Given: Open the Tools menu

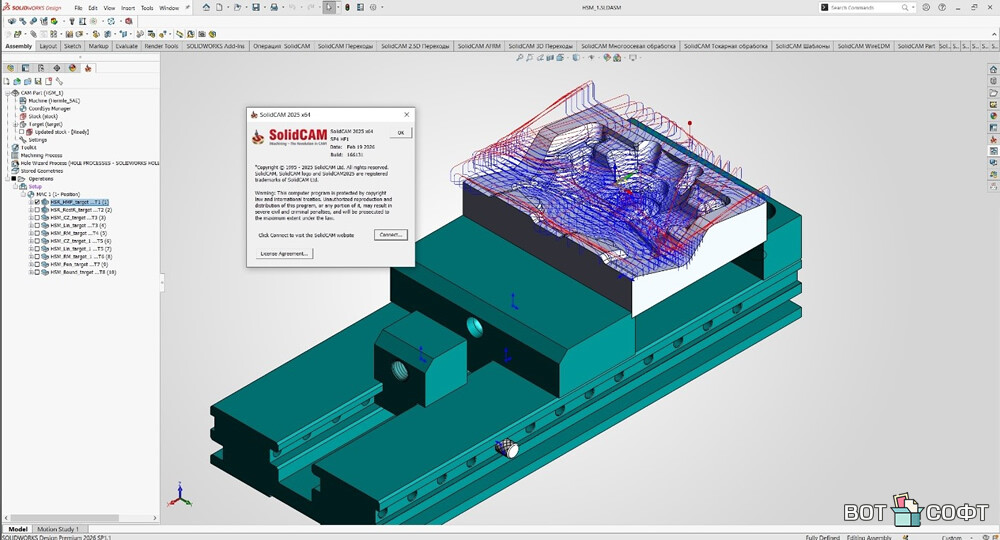Looking at the screenshot, I should 147,8.
